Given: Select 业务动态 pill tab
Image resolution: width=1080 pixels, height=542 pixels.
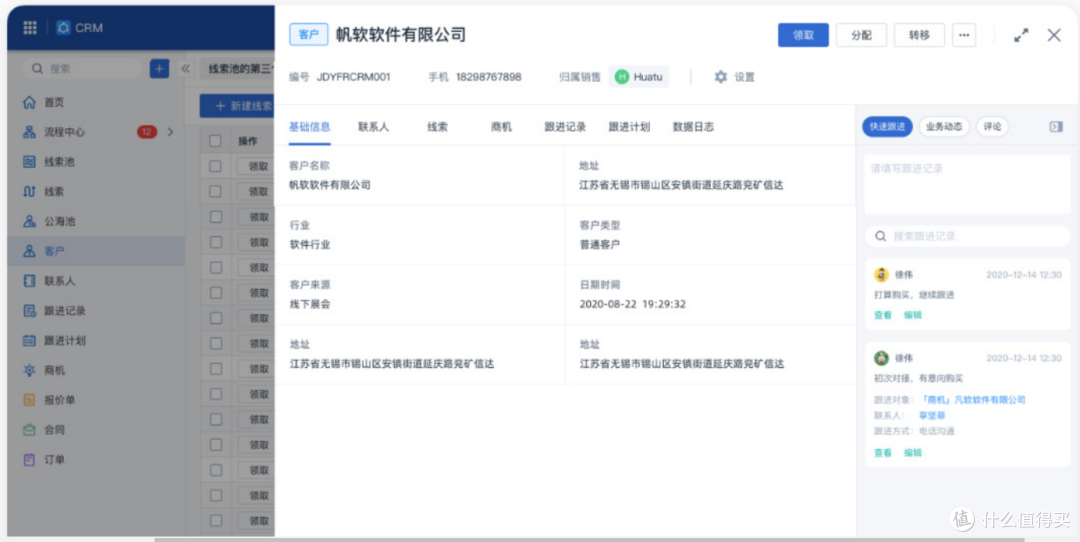Looking at the screenshot, I should (944, 127).
